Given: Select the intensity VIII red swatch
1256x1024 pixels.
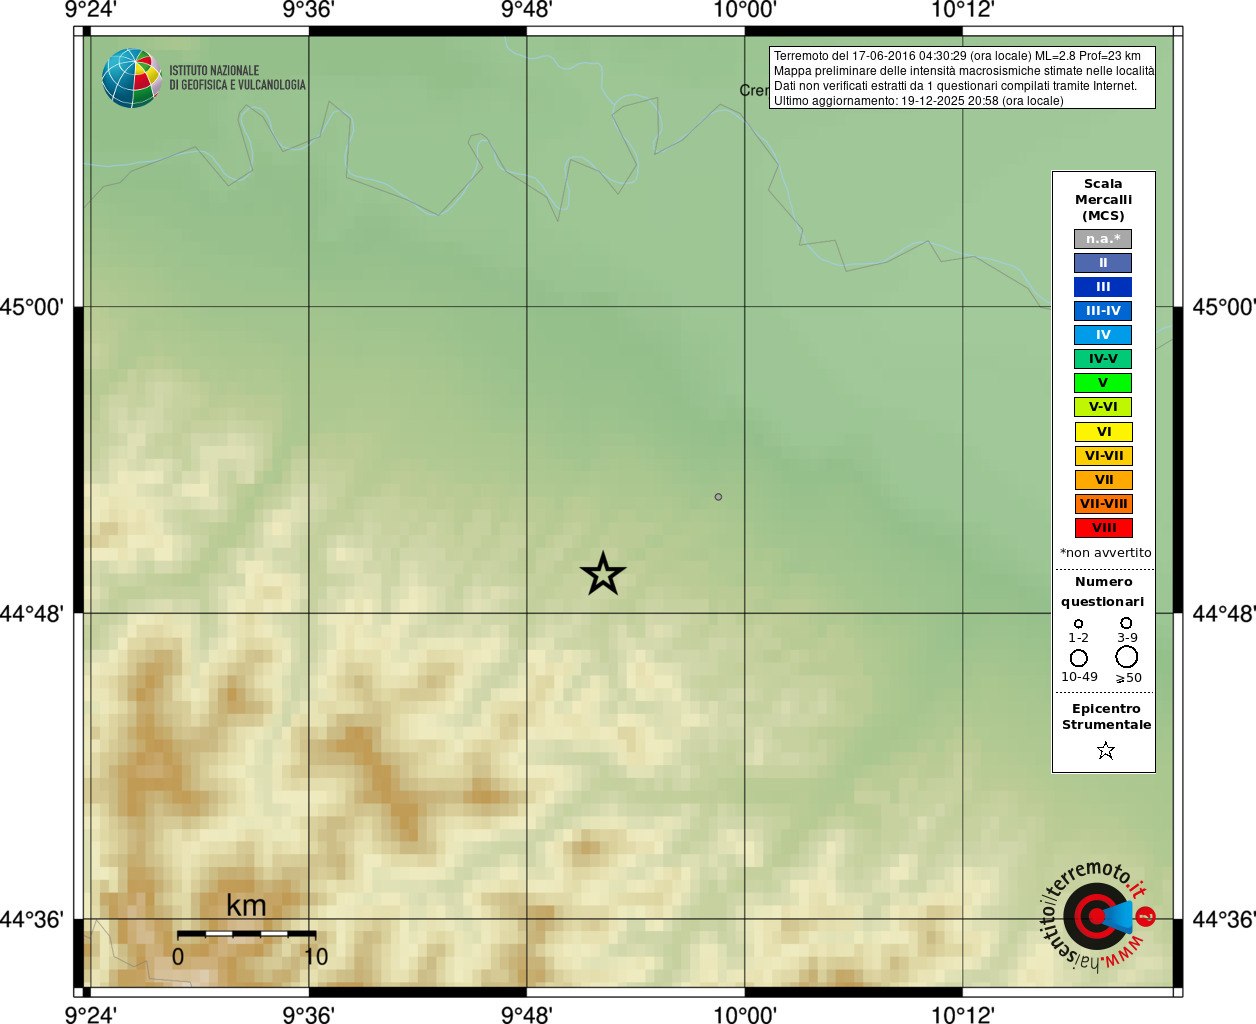Looking at the screenshot, I should click(x=1103, y=528).
